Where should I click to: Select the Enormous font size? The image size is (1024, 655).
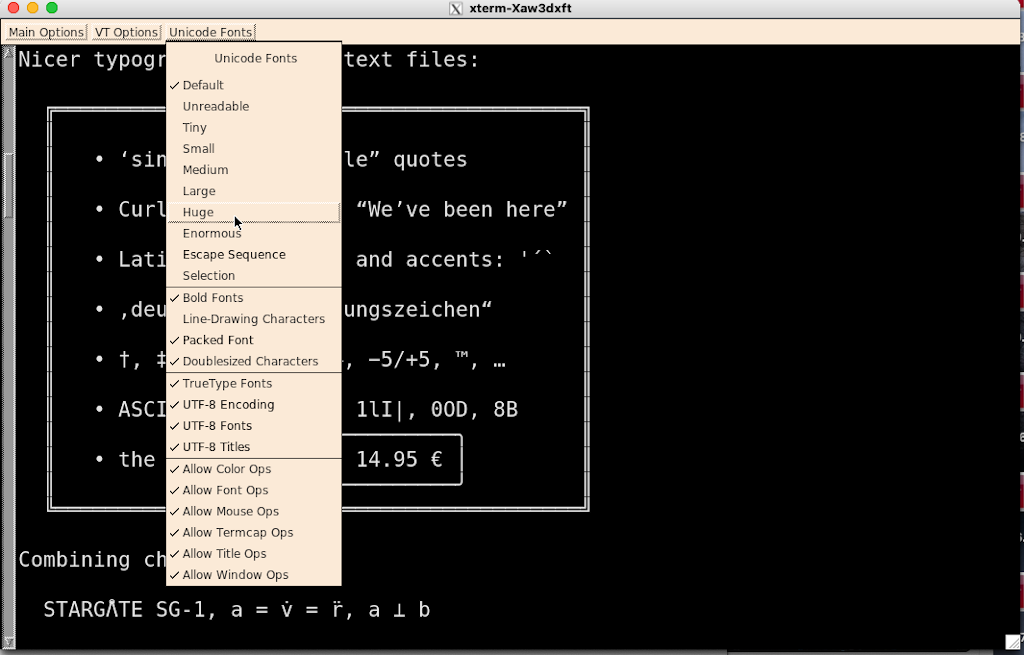(212, 233)
